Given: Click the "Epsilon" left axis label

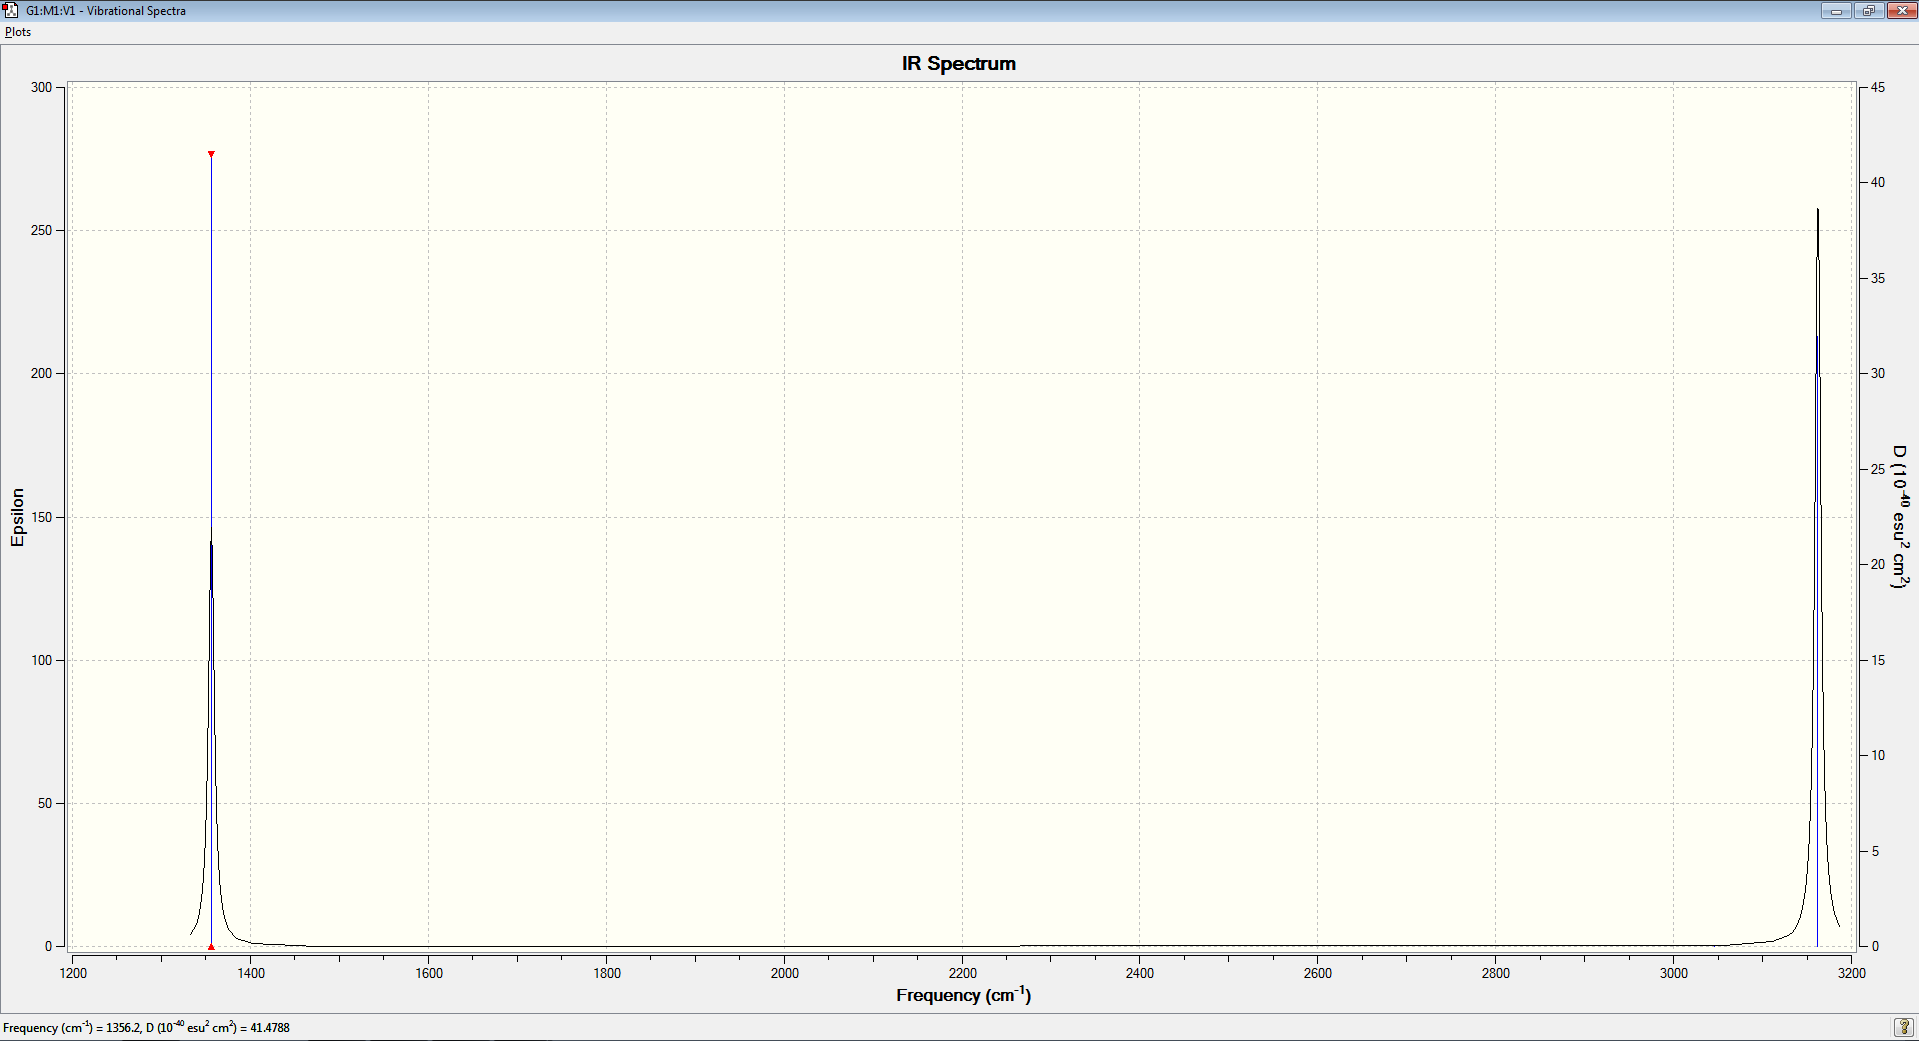Looking at the screenshot, I should click(x=17, y=517).
